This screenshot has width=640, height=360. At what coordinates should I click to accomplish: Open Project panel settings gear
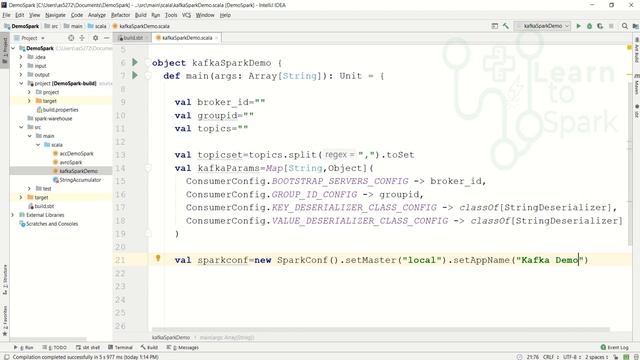point(96,38)
